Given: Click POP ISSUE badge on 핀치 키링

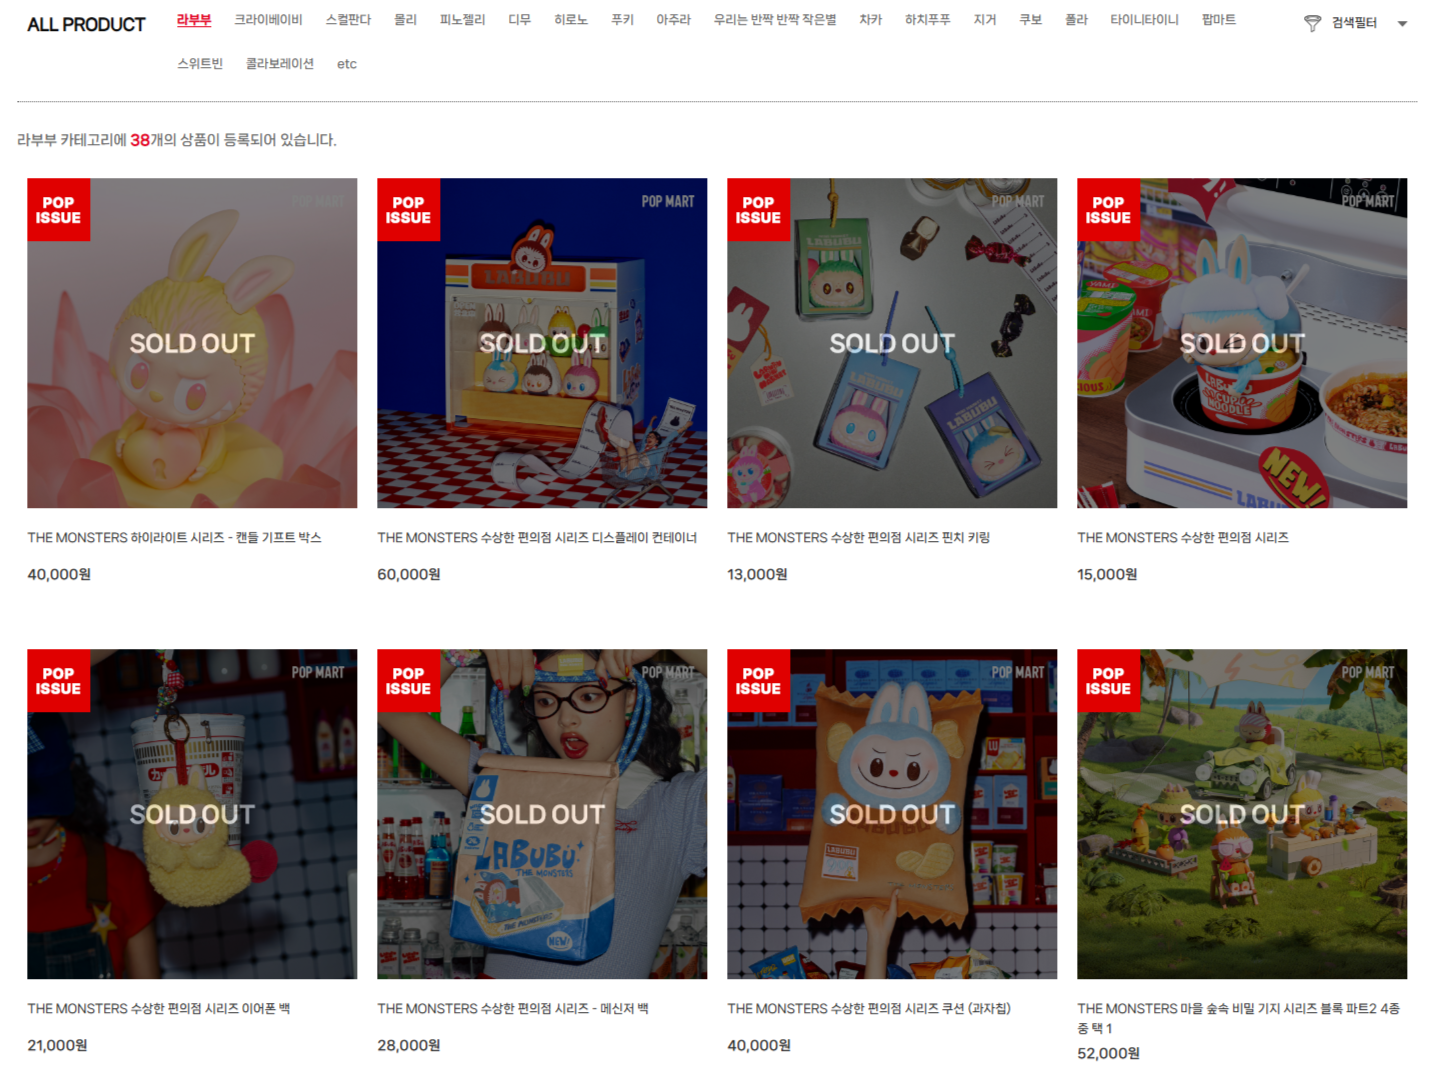Looking at the screenshot, I should [758, 210].
